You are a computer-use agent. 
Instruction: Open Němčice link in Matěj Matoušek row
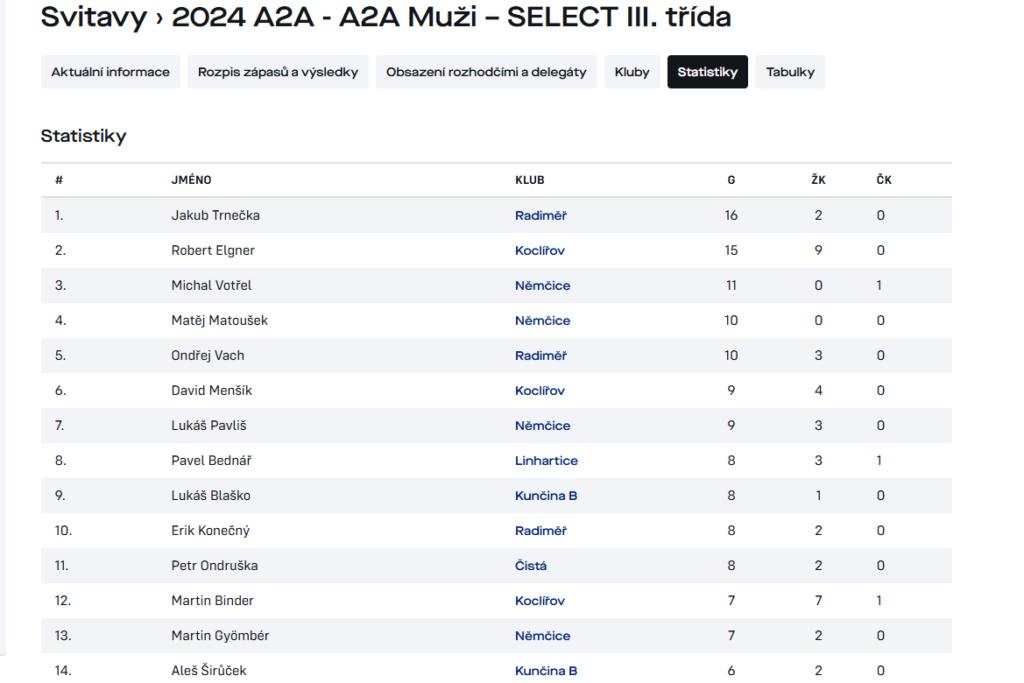[543, 321]
